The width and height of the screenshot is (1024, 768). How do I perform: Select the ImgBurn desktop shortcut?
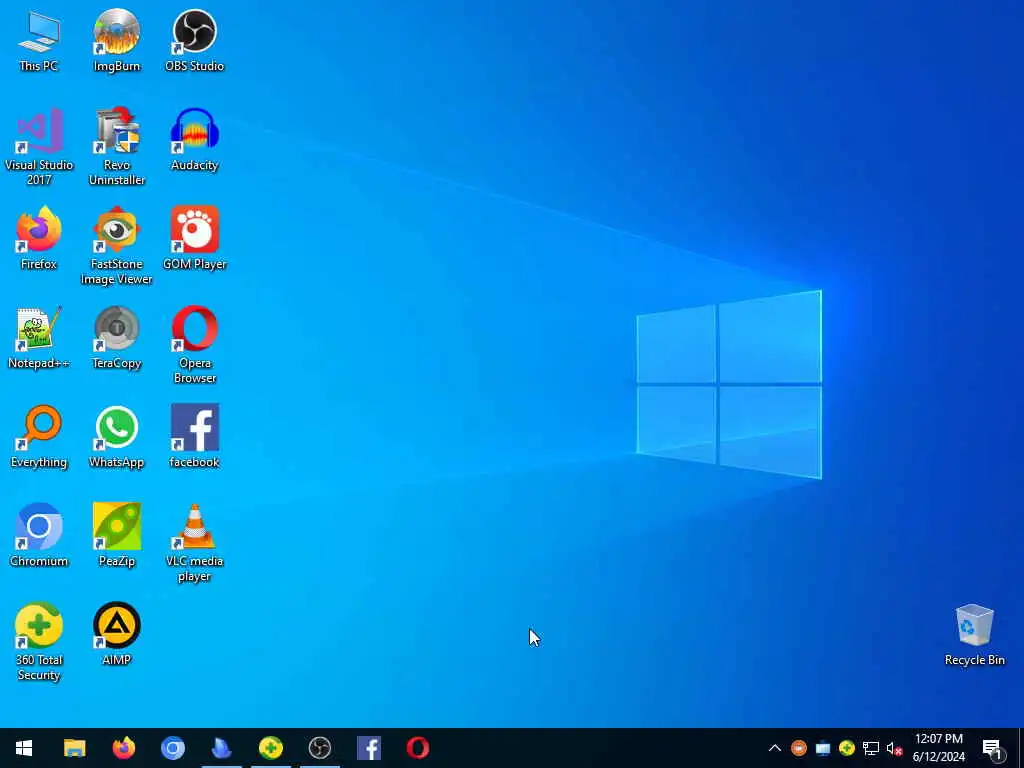point(116,40)
